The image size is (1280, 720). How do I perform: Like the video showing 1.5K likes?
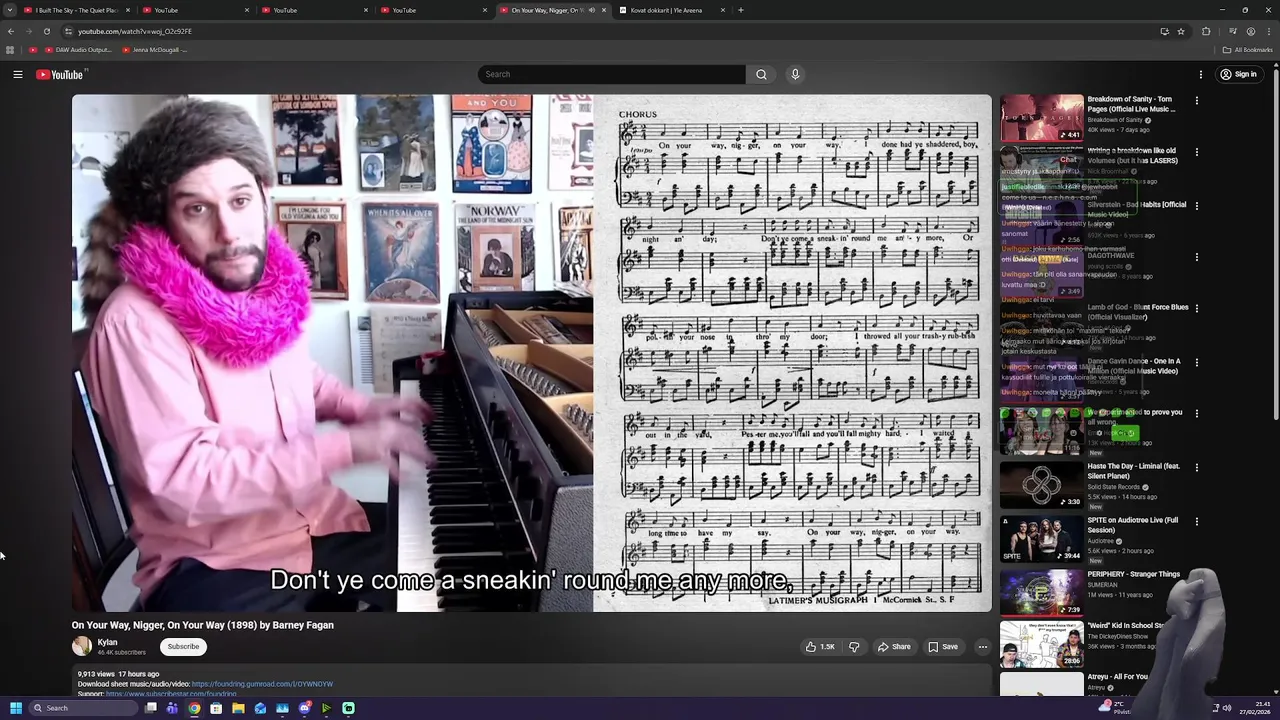[820, 647]
